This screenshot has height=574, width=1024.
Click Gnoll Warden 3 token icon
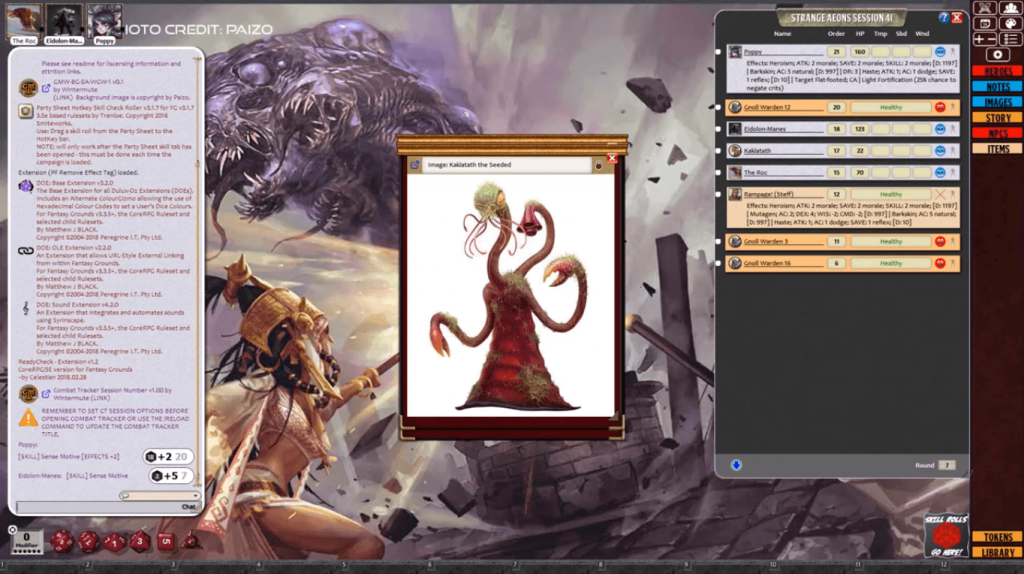point(735,242)
